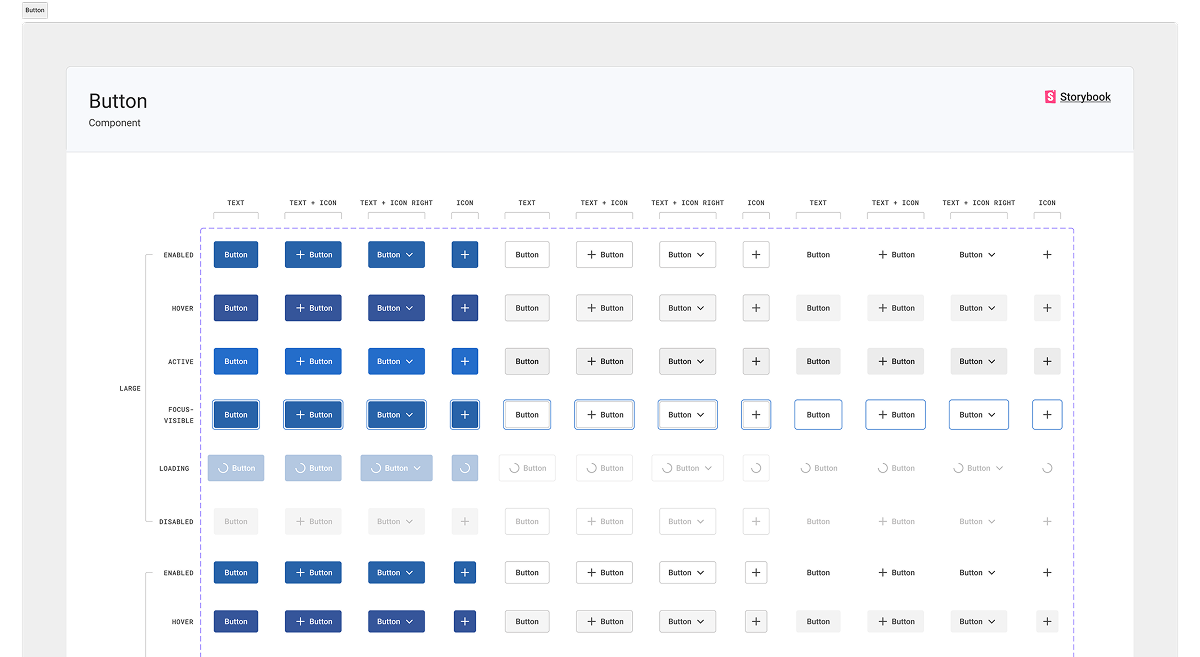
Task: Open blue filled 'Button' chevron dropdown in Large Enabled row
Action: coord(396,255)
